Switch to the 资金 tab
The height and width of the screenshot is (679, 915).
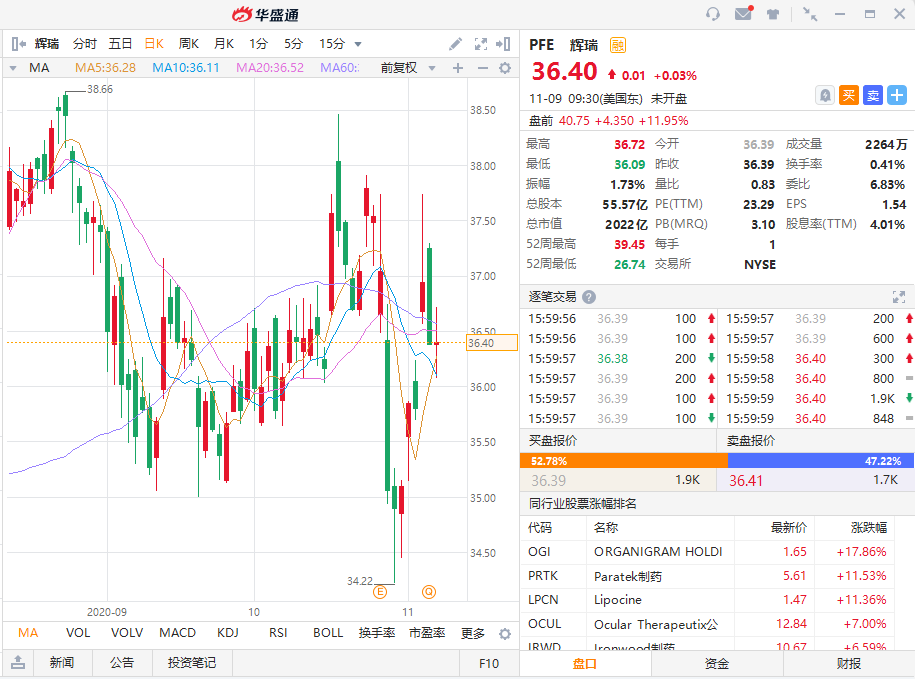(x=717, y=664)
